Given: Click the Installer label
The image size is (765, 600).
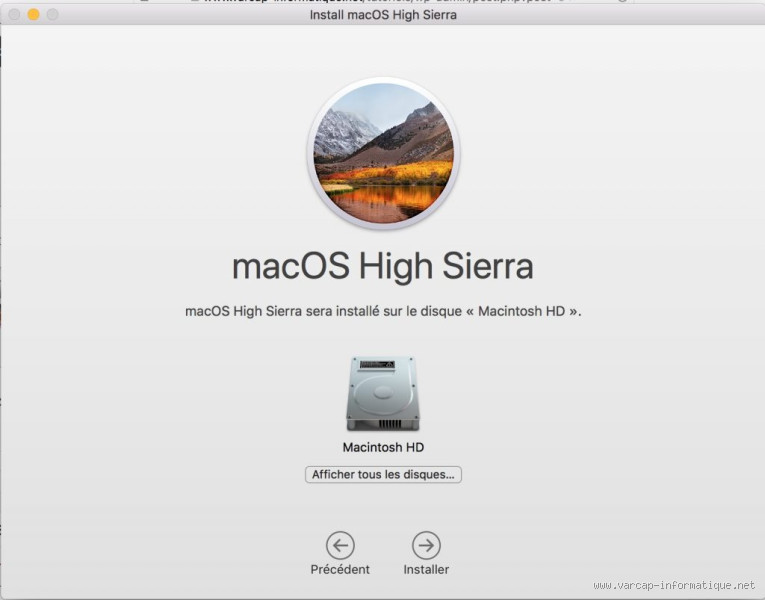Looking at the screenshot, I should coord(426,569).
